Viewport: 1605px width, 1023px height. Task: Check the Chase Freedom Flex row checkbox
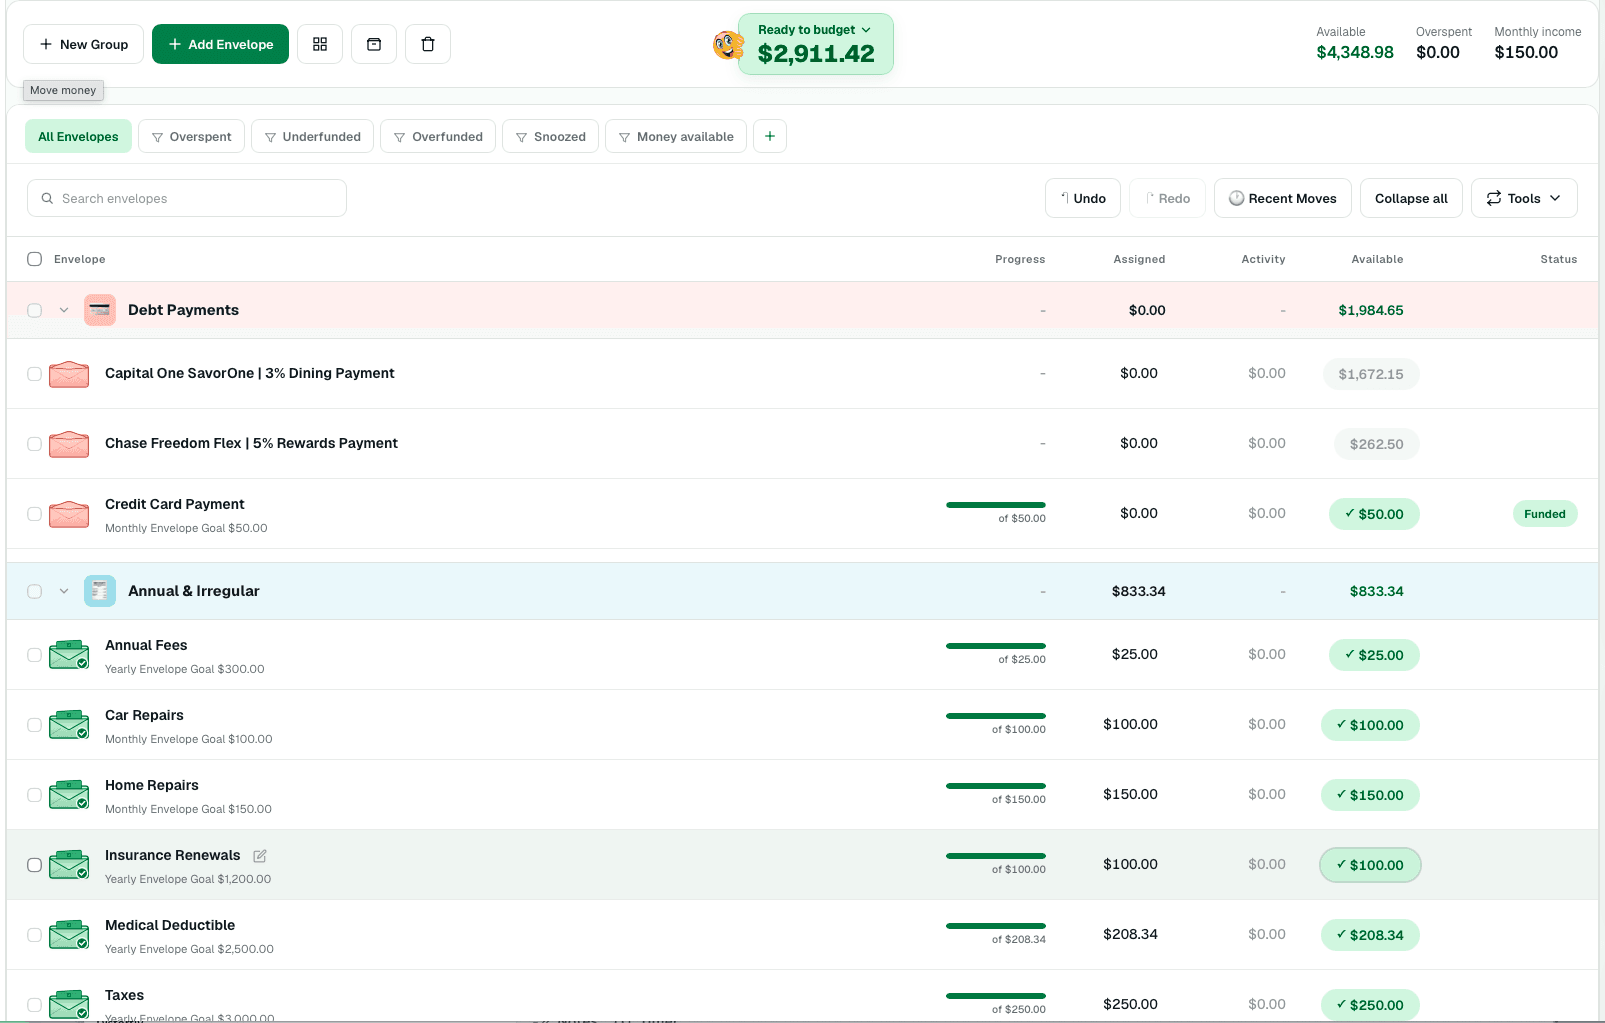click(x=34, y=444)
